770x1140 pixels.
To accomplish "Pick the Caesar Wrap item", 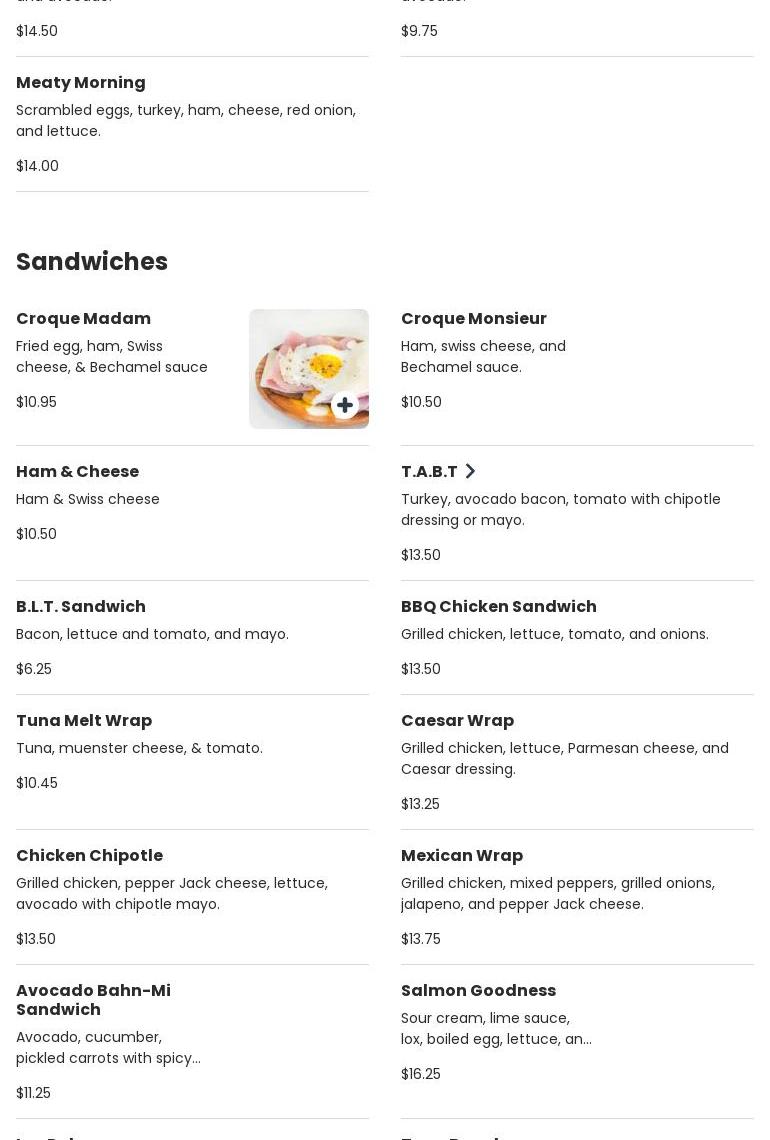I will pos(577,762).
